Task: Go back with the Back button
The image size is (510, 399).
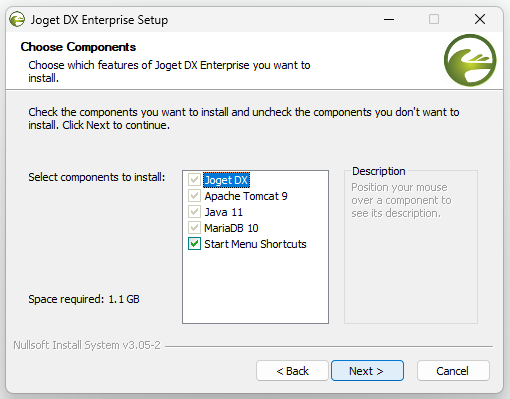Action: pos(292,371)
